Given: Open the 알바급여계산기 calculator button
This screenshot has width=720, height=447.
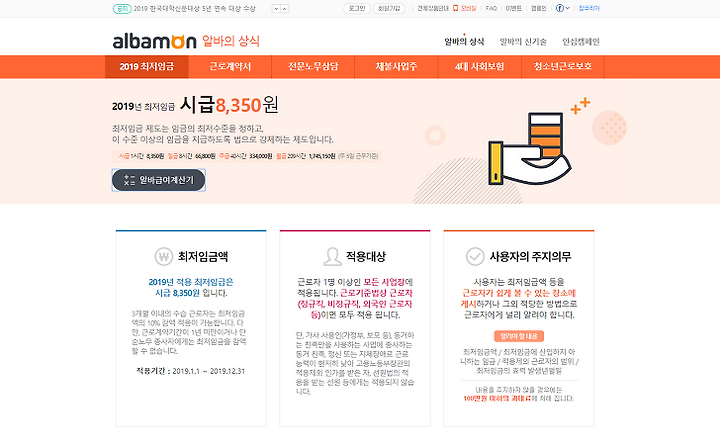Looking at the screenshot, I should pyautogui.click(x=158, y=180).
